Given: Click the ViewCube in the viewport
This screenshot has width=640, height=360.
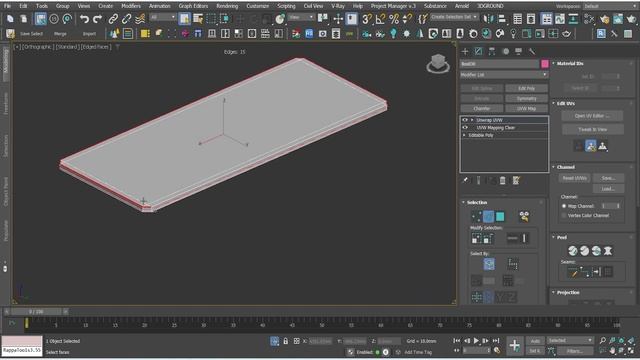Looking at the screenshot, I should pos(438,64).
